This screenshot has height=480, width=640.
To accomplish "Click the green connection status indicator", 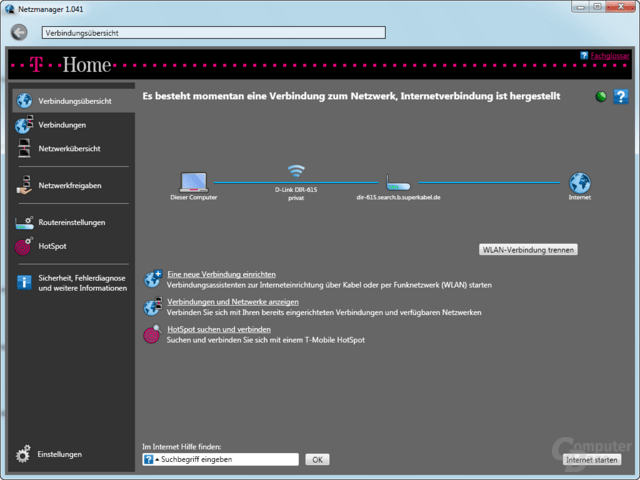I will (601, 97).
